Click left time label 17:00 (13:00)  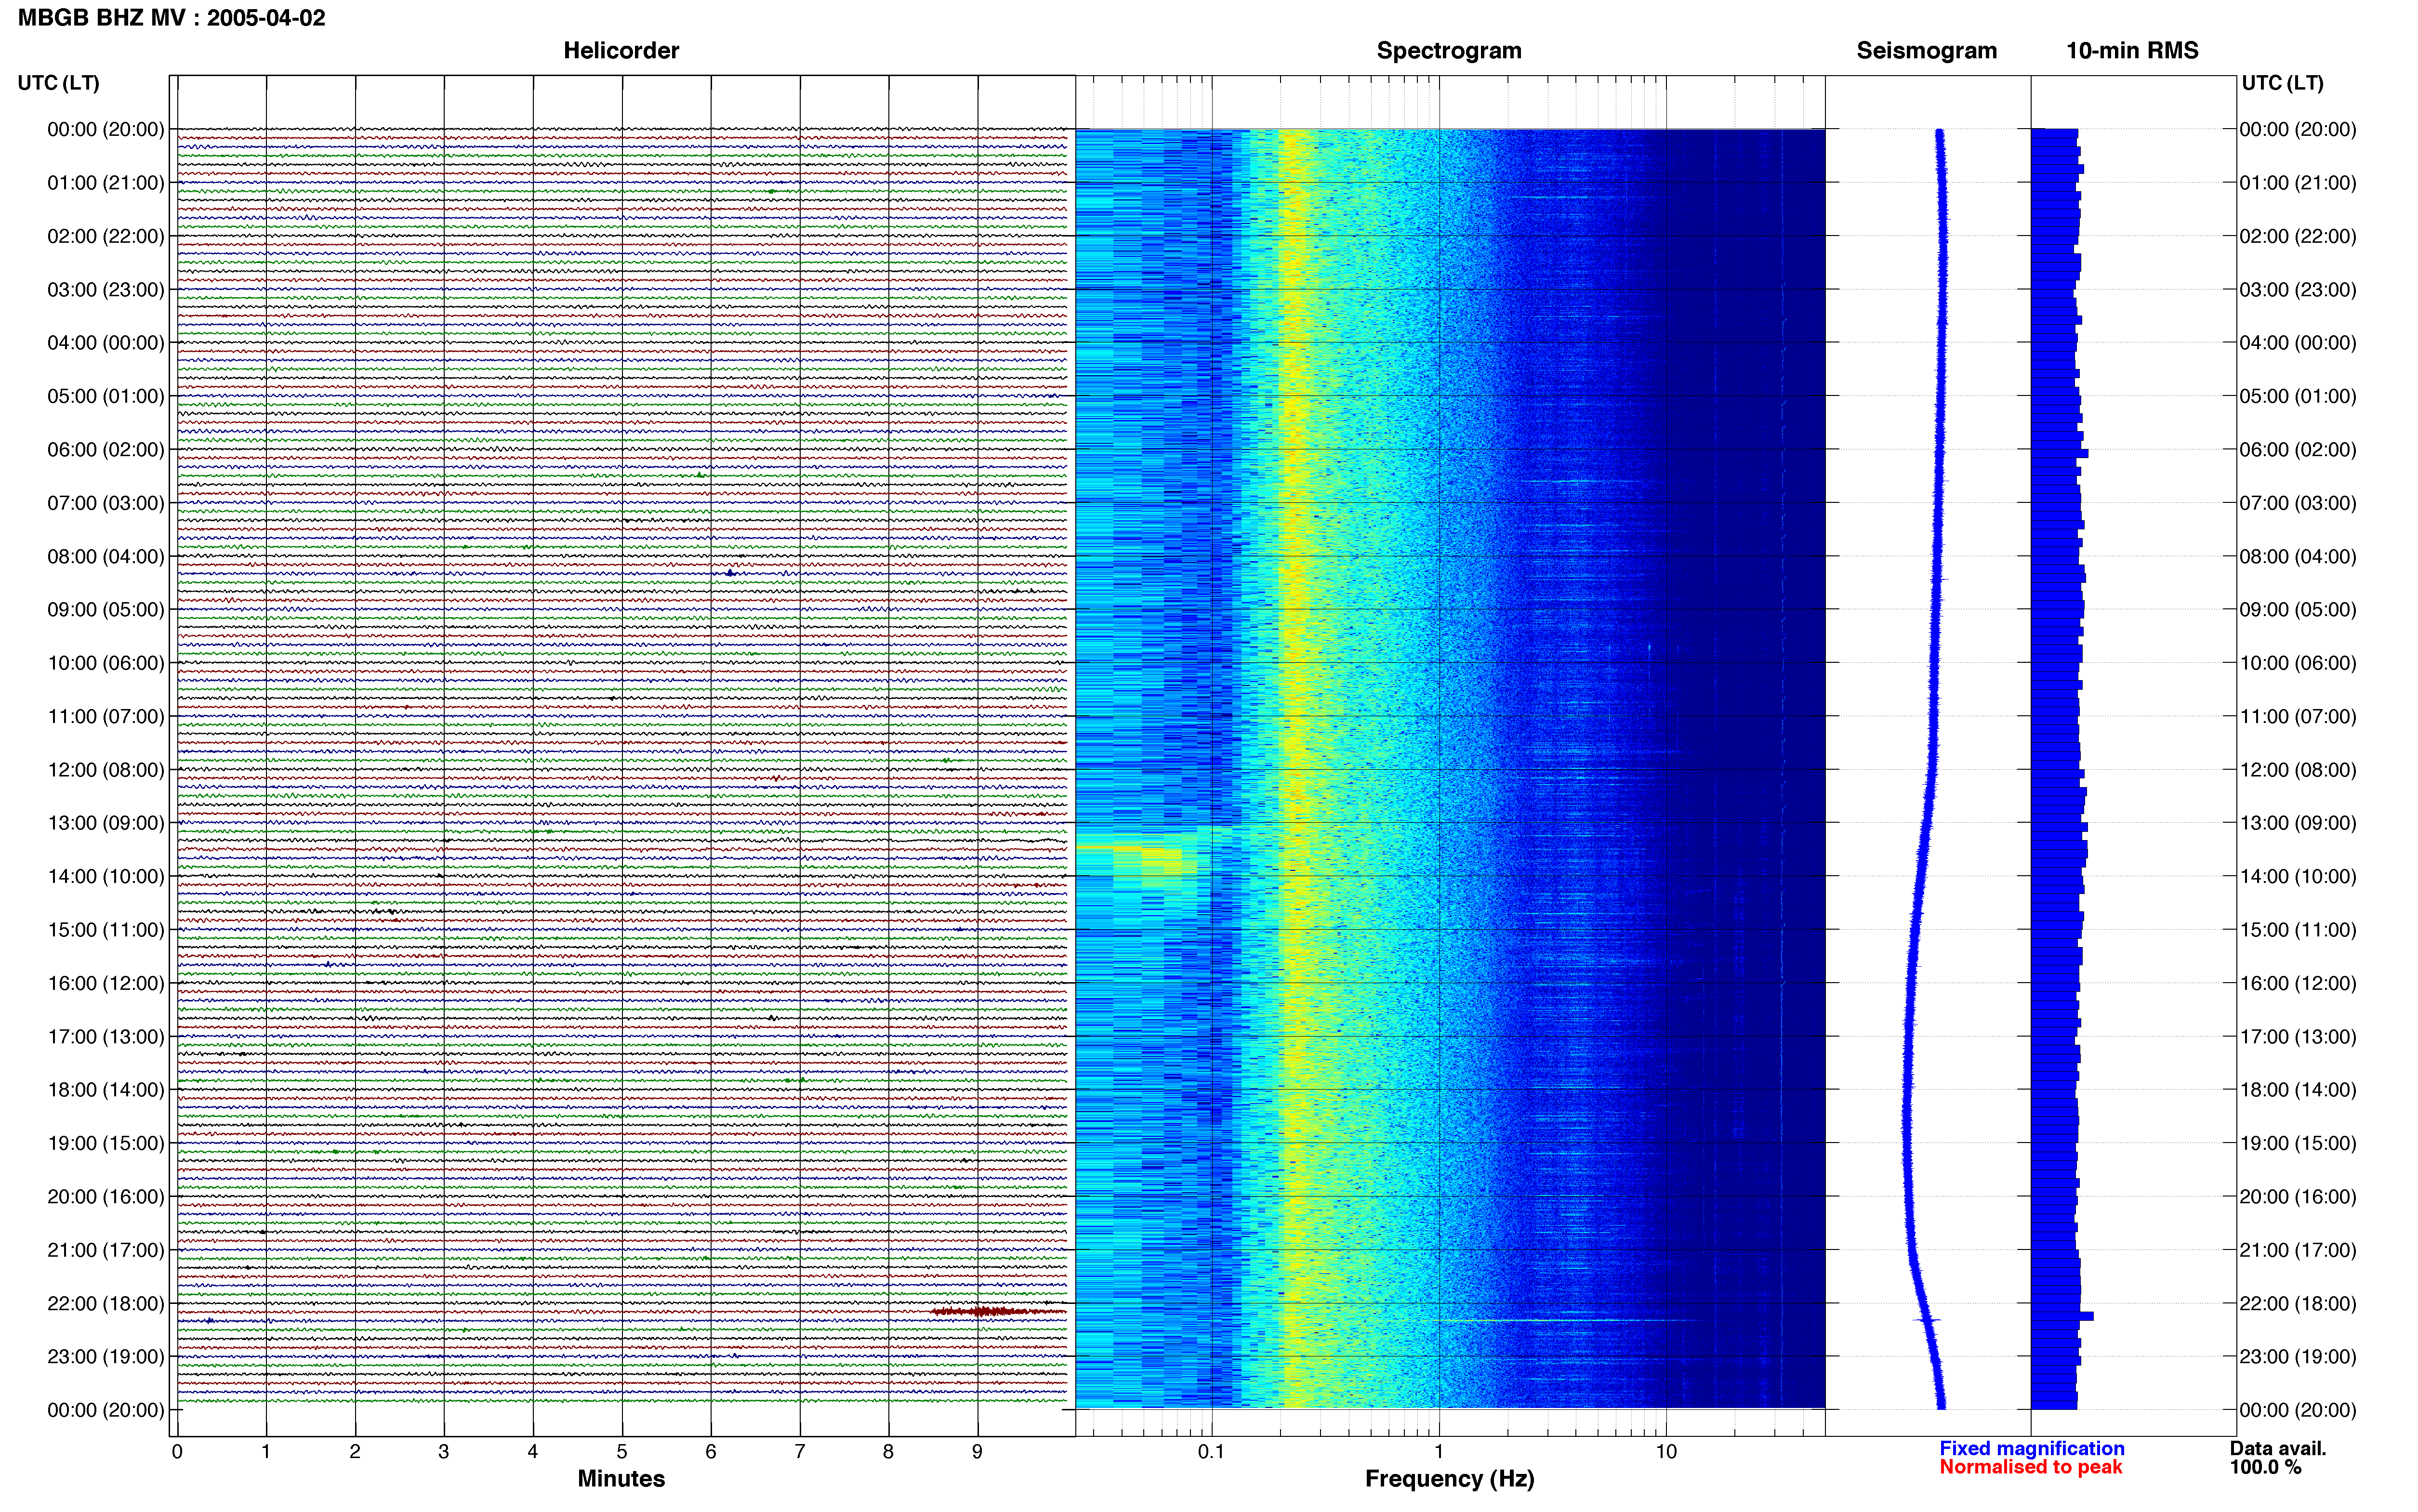click(106, 1036)
